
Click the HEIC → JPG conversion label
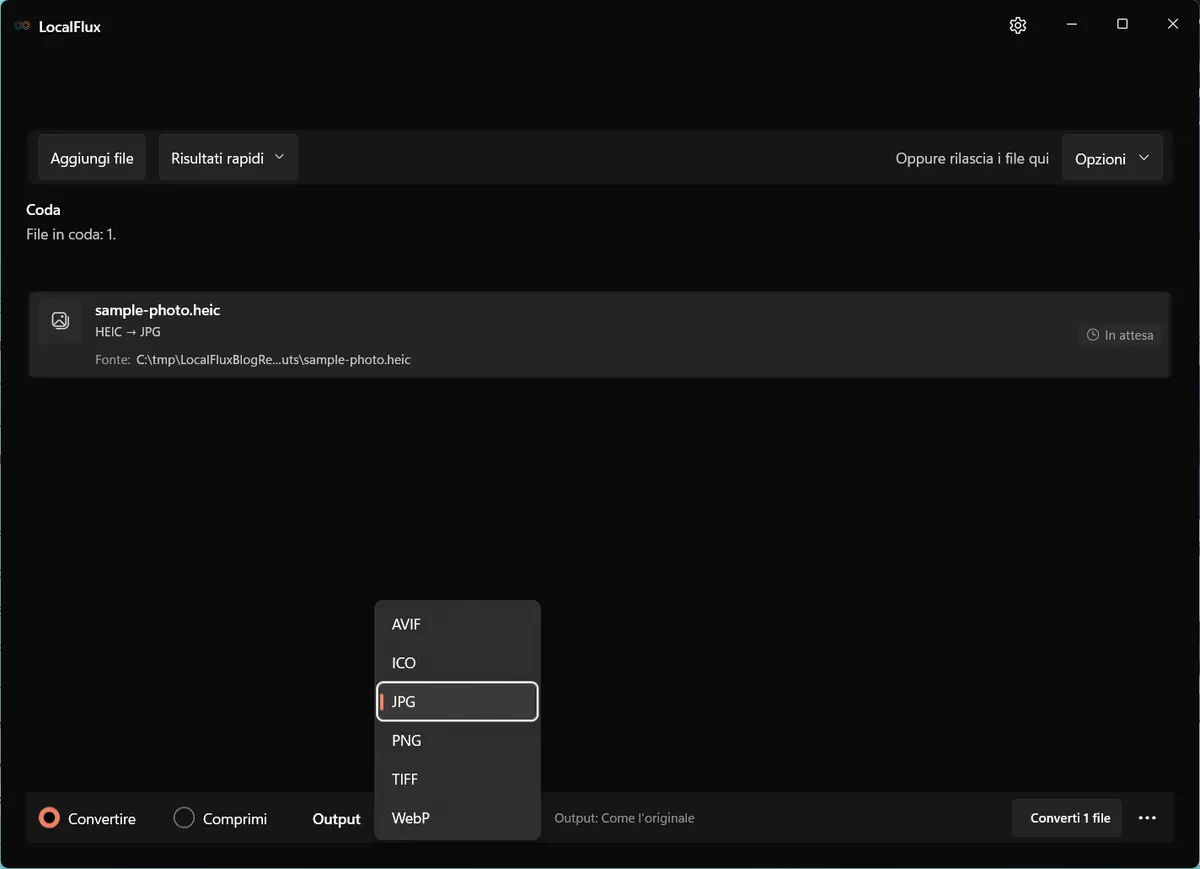(x=128, y=332)
